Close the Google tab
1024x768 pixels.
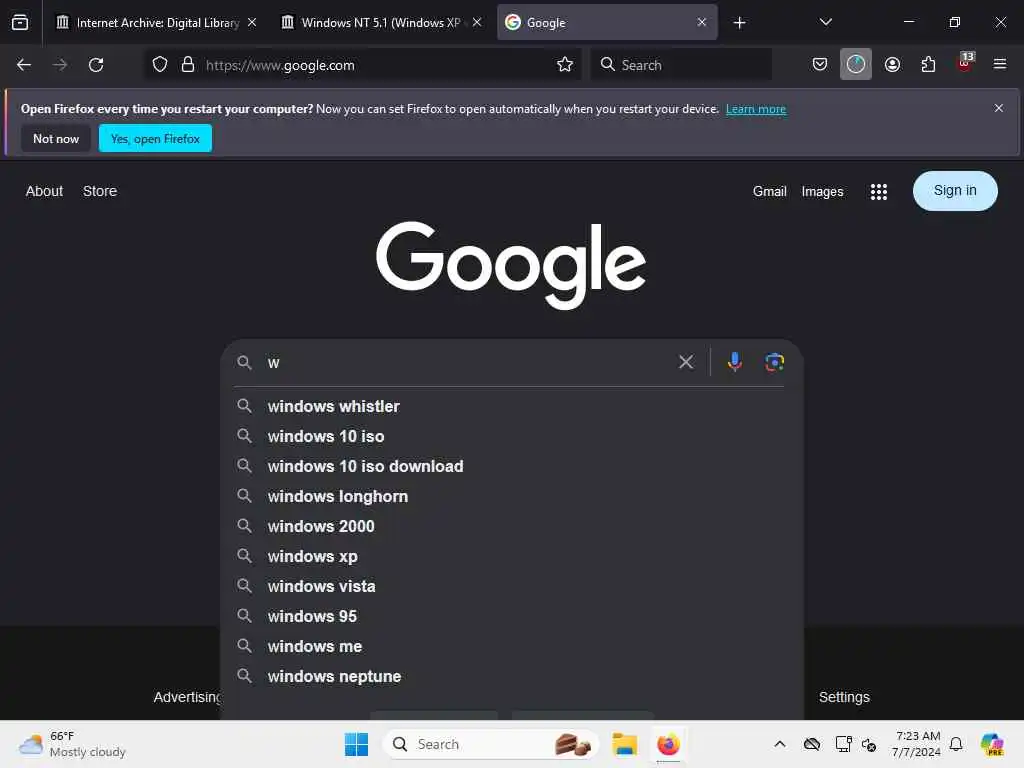tap(701, 22)
